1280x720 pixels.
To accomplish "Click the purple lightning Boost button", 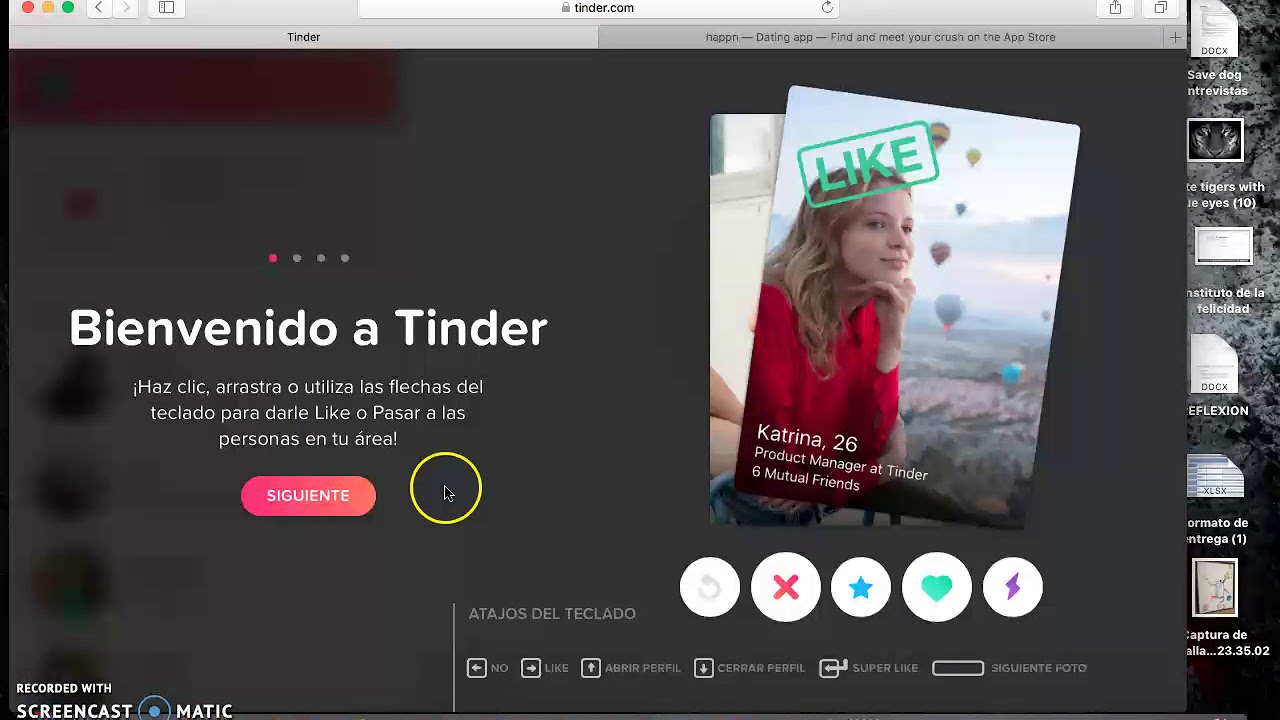I will point(1013,587).
